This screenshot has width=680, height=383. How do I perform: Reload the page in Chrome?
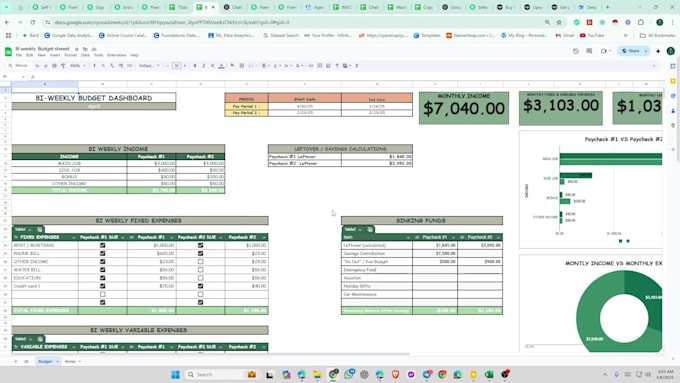tap(33, 22)
